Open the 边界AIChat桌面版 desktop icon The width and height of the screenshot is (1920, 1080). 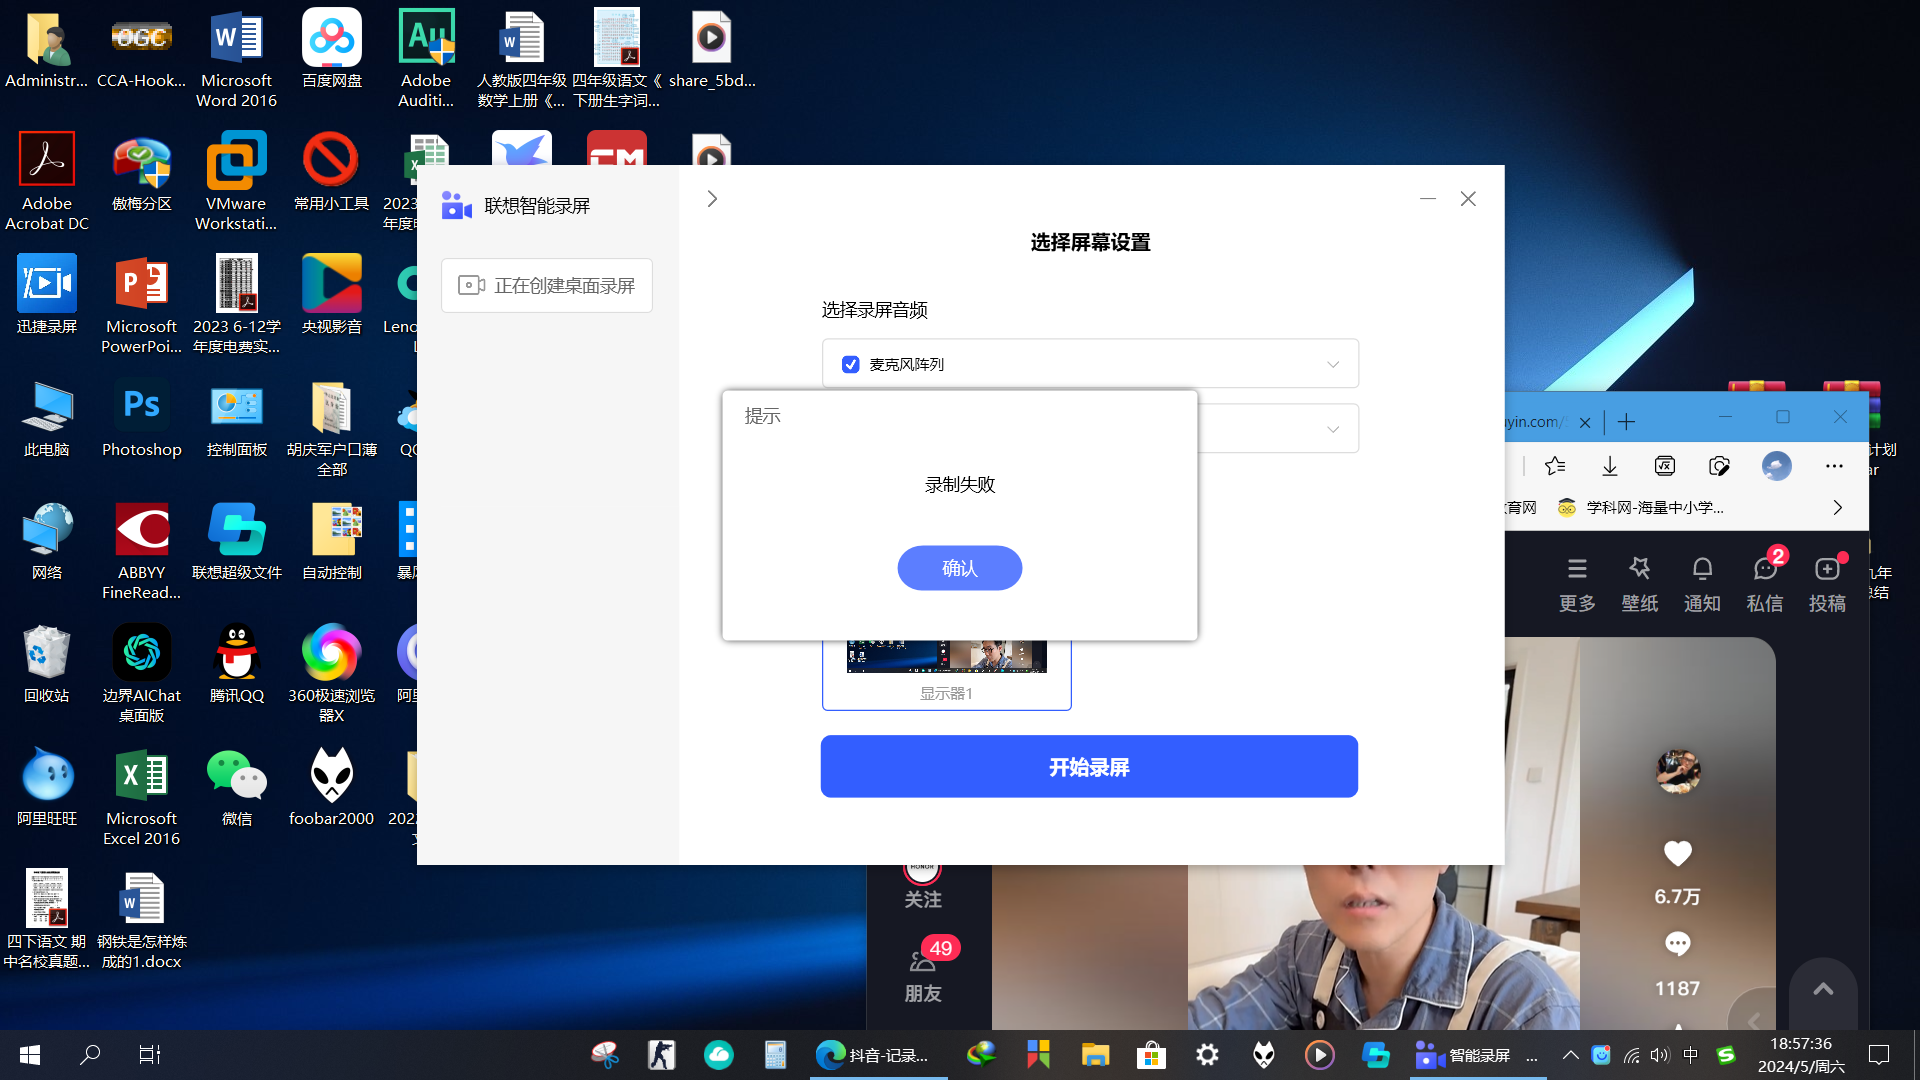142,674
